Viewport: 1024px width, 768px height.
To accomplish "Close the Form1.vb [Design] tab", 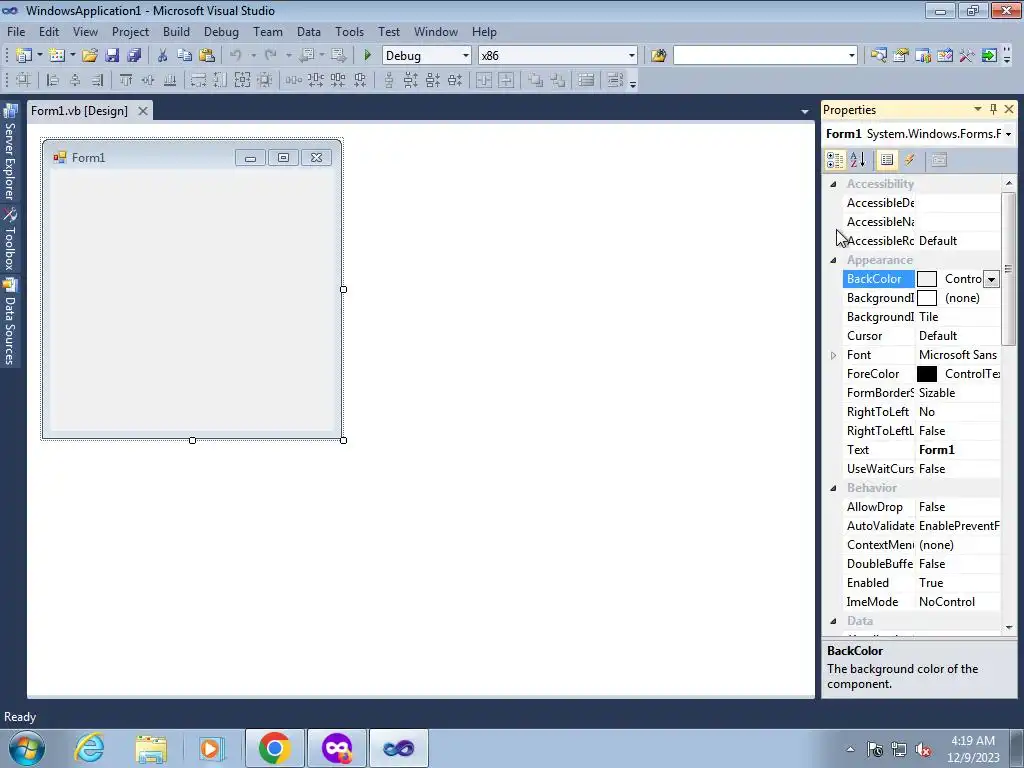I will pos(142,111).
